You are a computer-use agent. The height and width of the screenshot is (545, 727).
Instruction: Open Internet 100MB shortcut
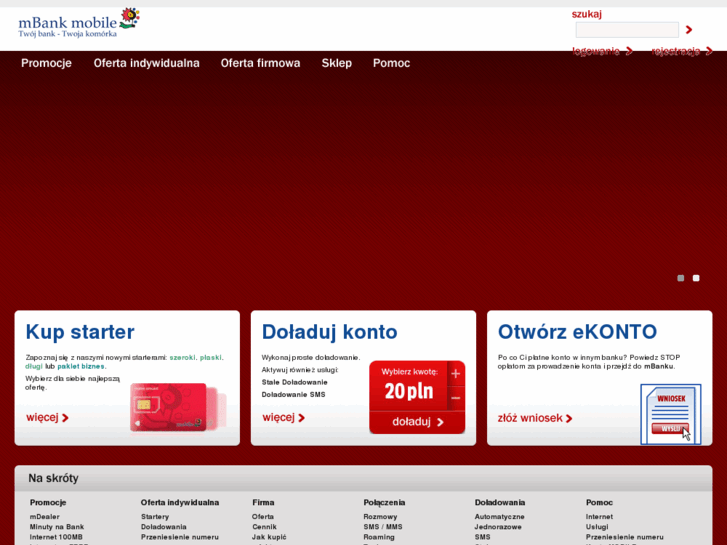(56, 537)
